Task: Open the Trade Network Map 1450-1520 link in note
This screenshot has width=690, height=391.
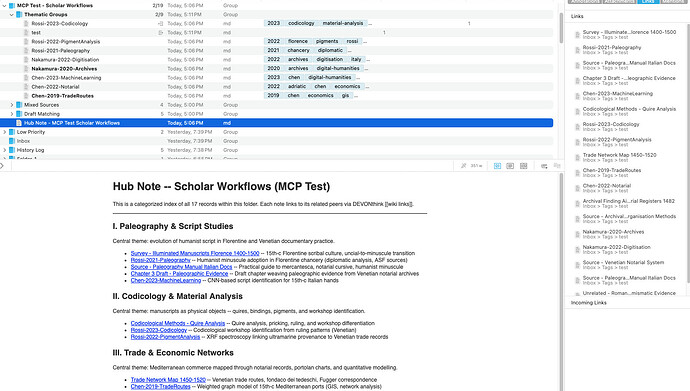Action: point(168,380)
